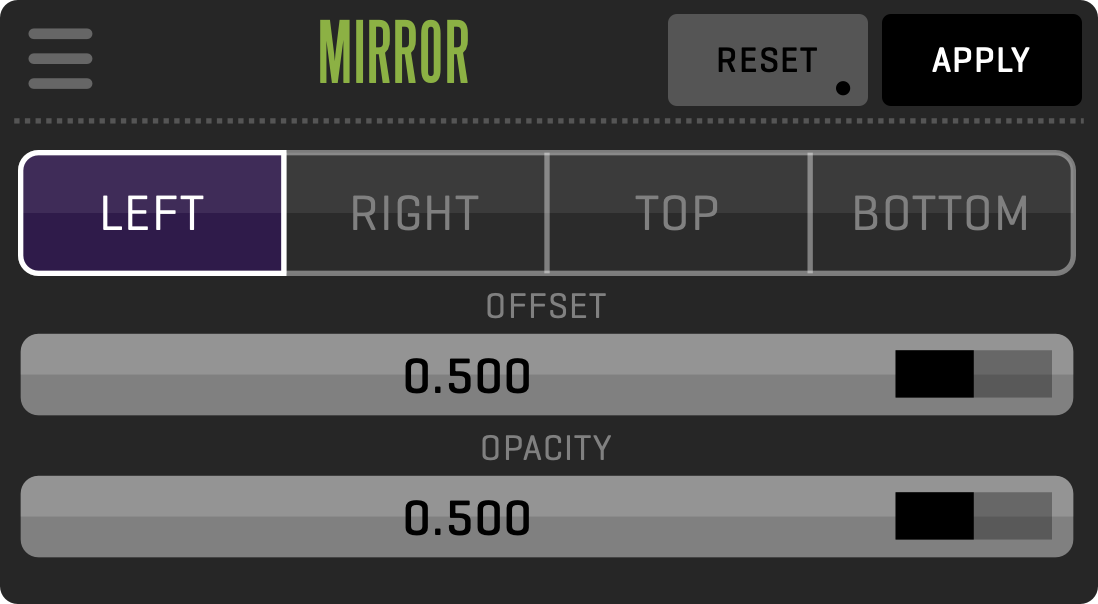
Task: Click the Opacity label
Action: (546, 448)
